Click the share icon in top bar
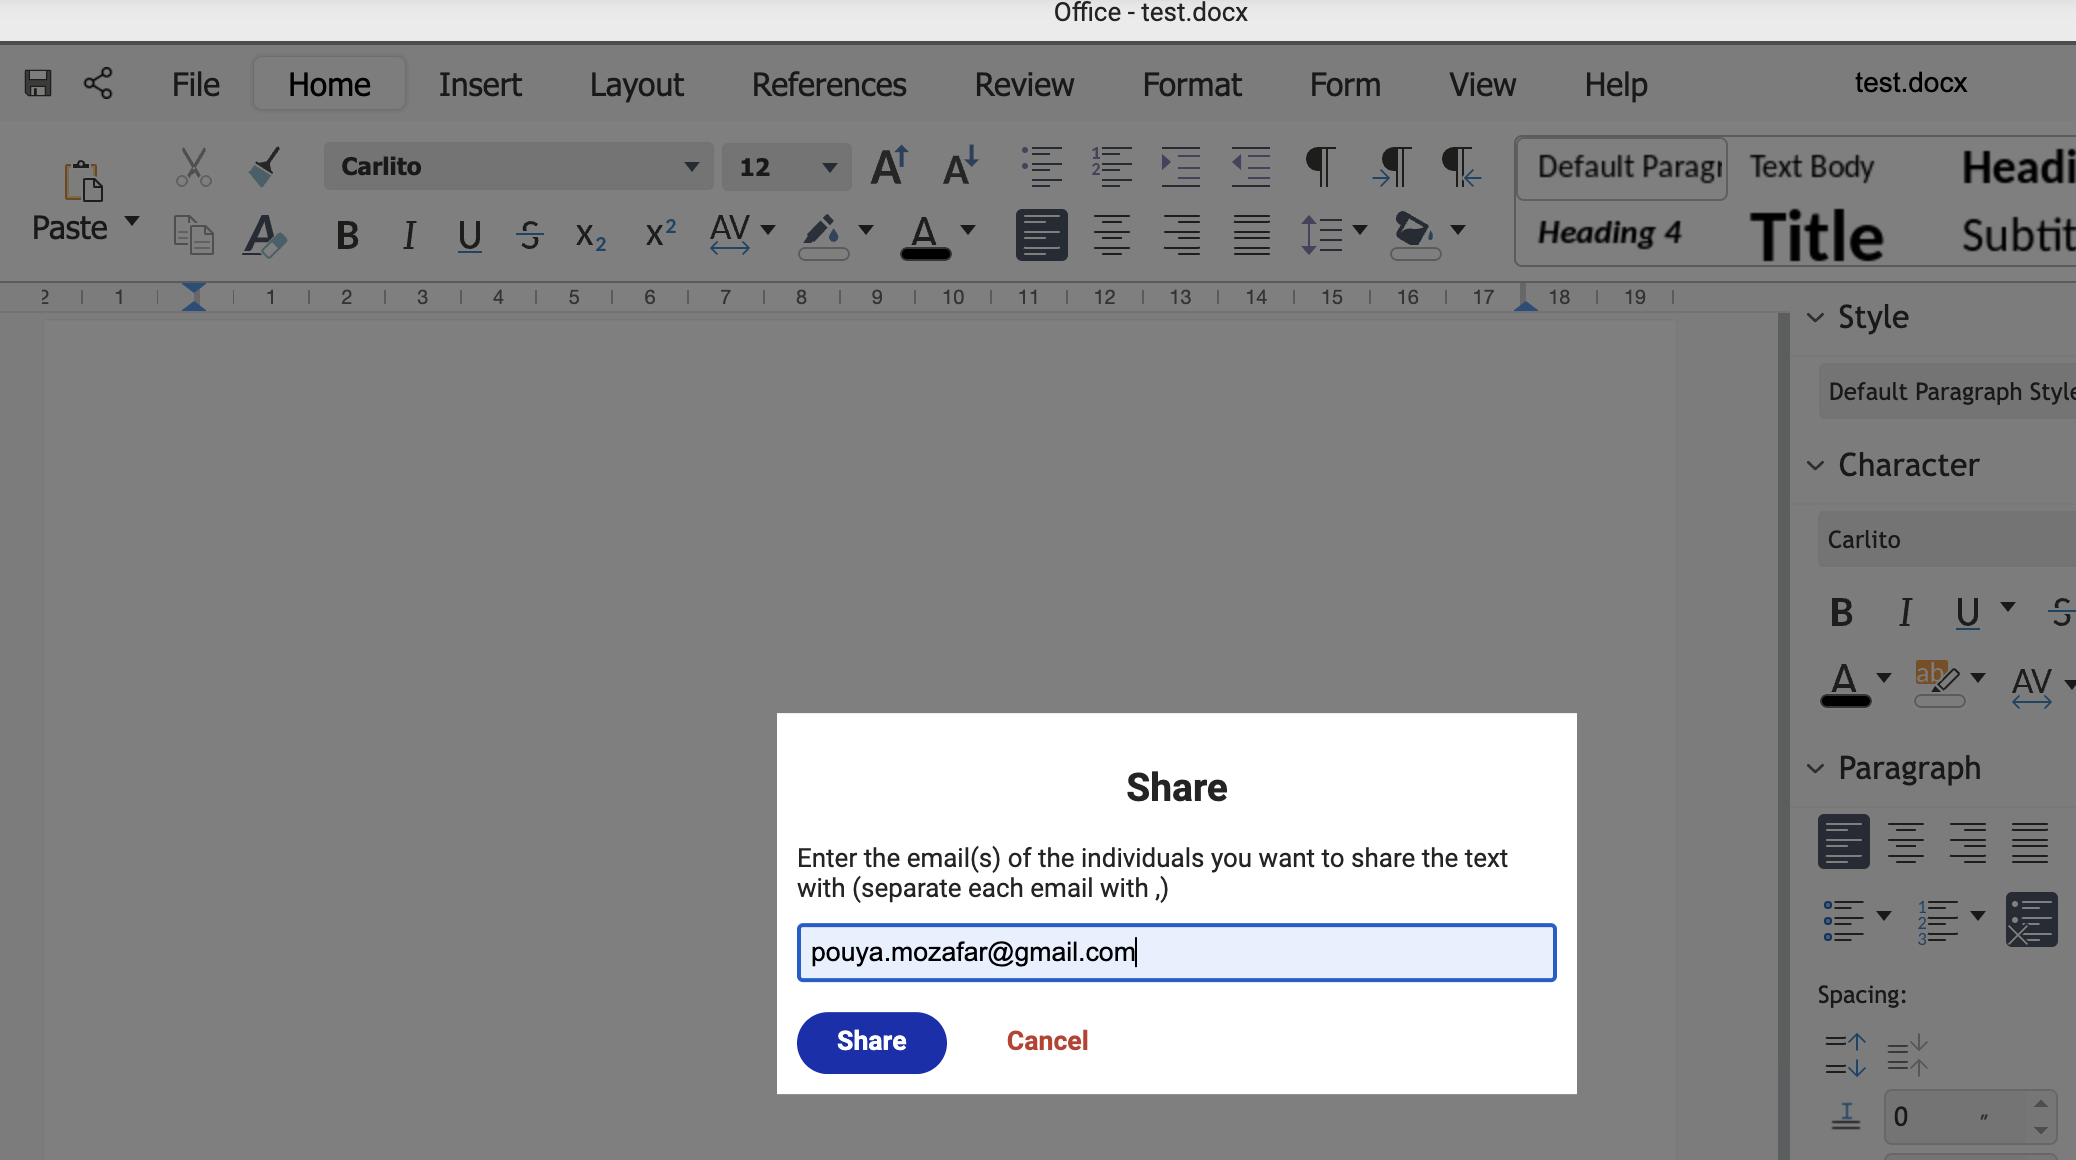 98,83
